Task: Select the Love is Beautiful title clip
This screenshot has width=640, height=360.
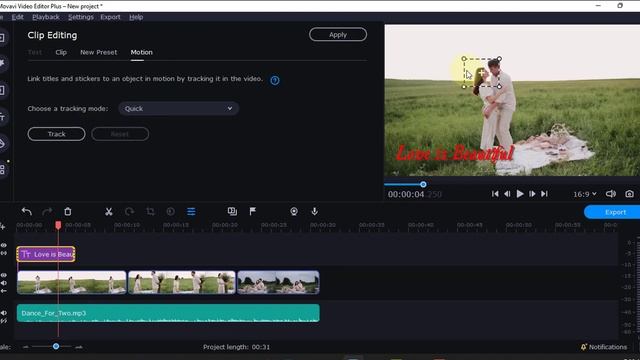Action: pyautogui.click(x=46, y=254)
